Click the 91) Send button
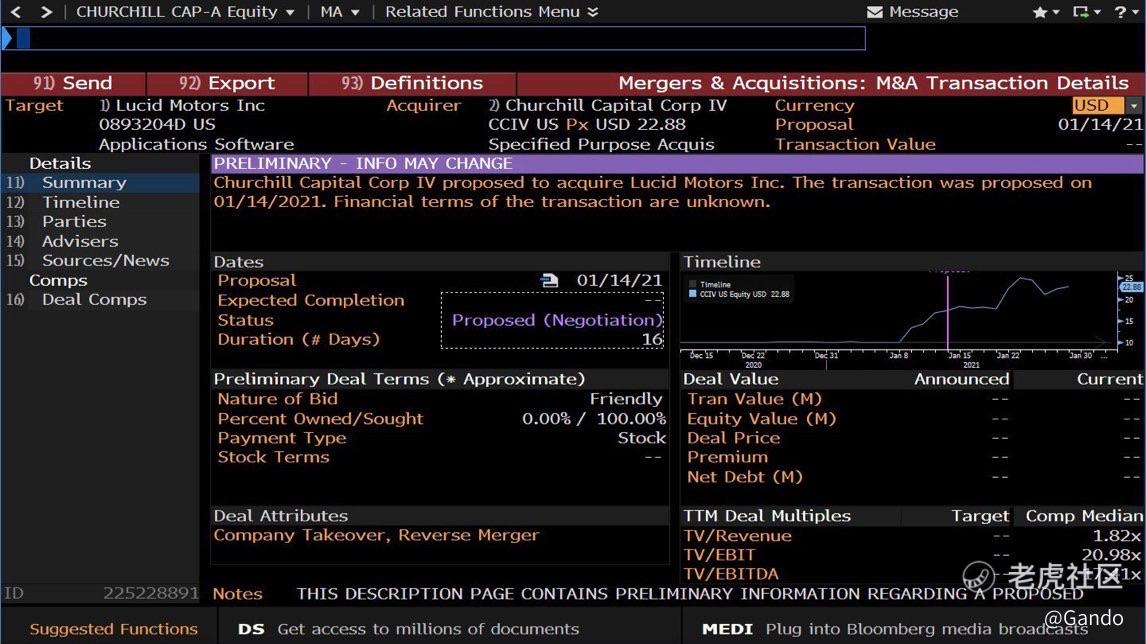Image resolution: width=1146 pixels, height=644 pixels. coord(73,83)
